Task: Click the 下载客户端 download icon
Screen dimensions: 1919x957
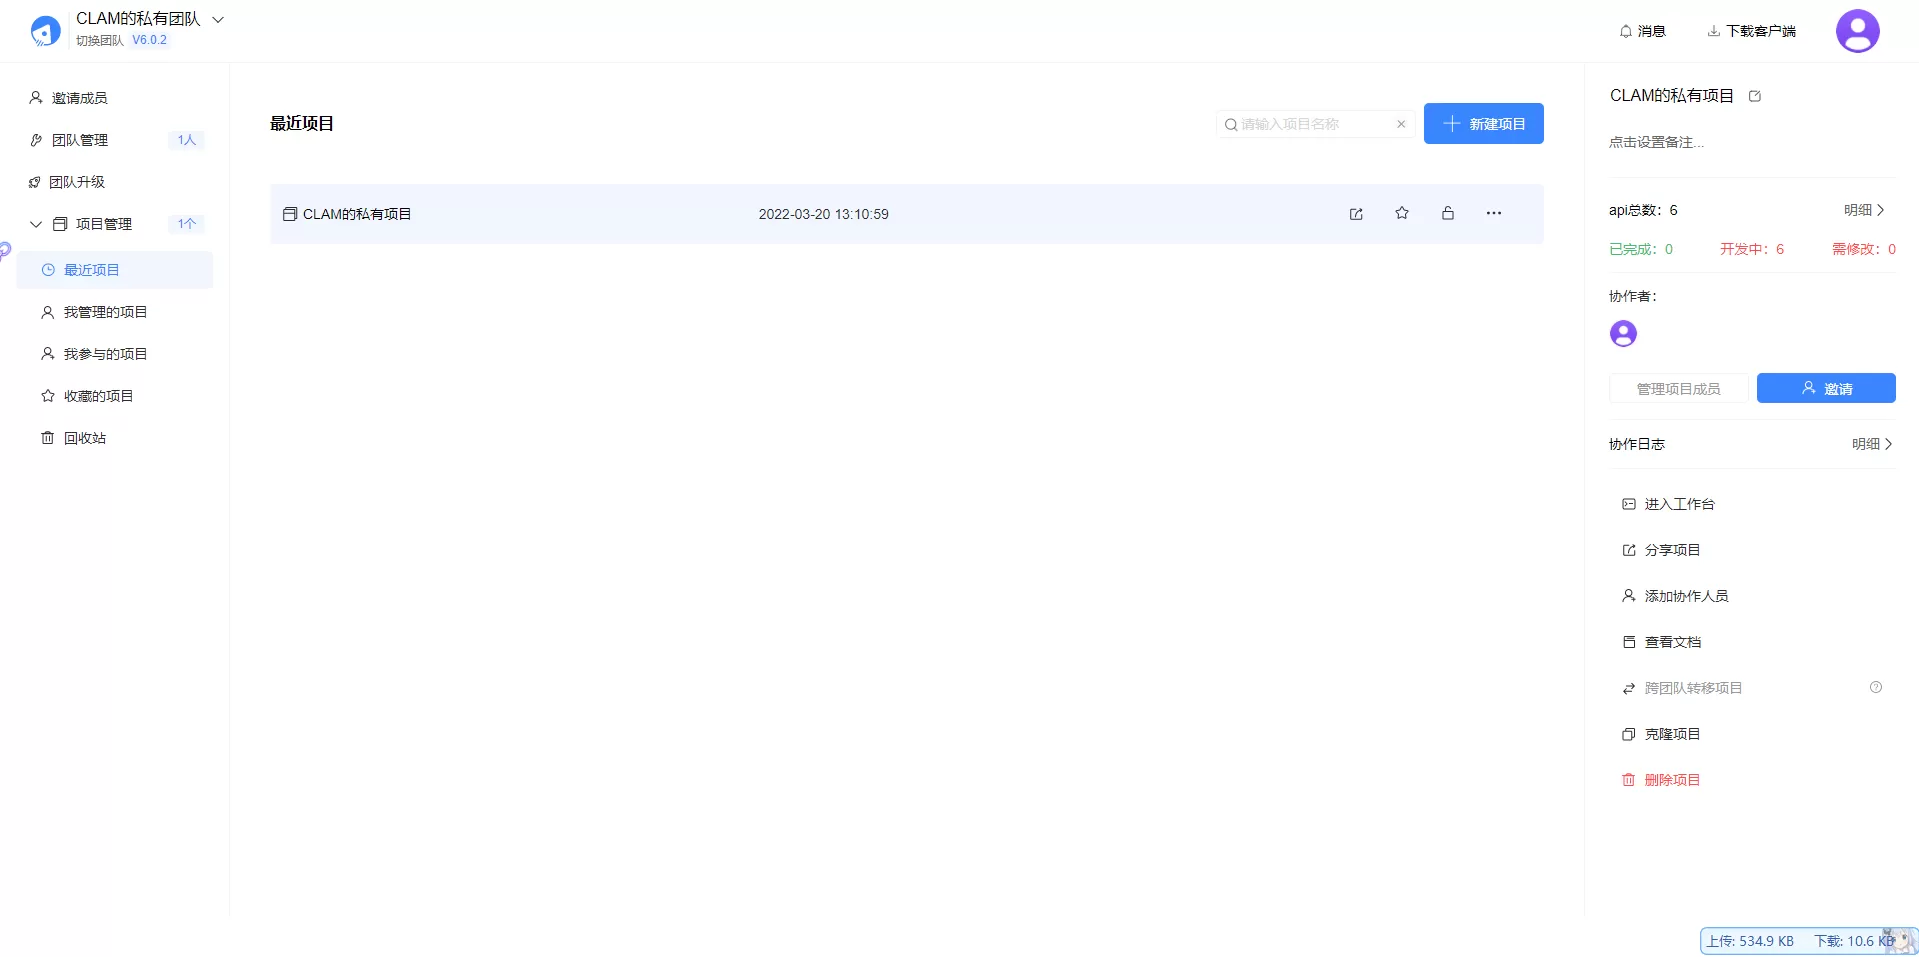Action: click(1713, 31)
